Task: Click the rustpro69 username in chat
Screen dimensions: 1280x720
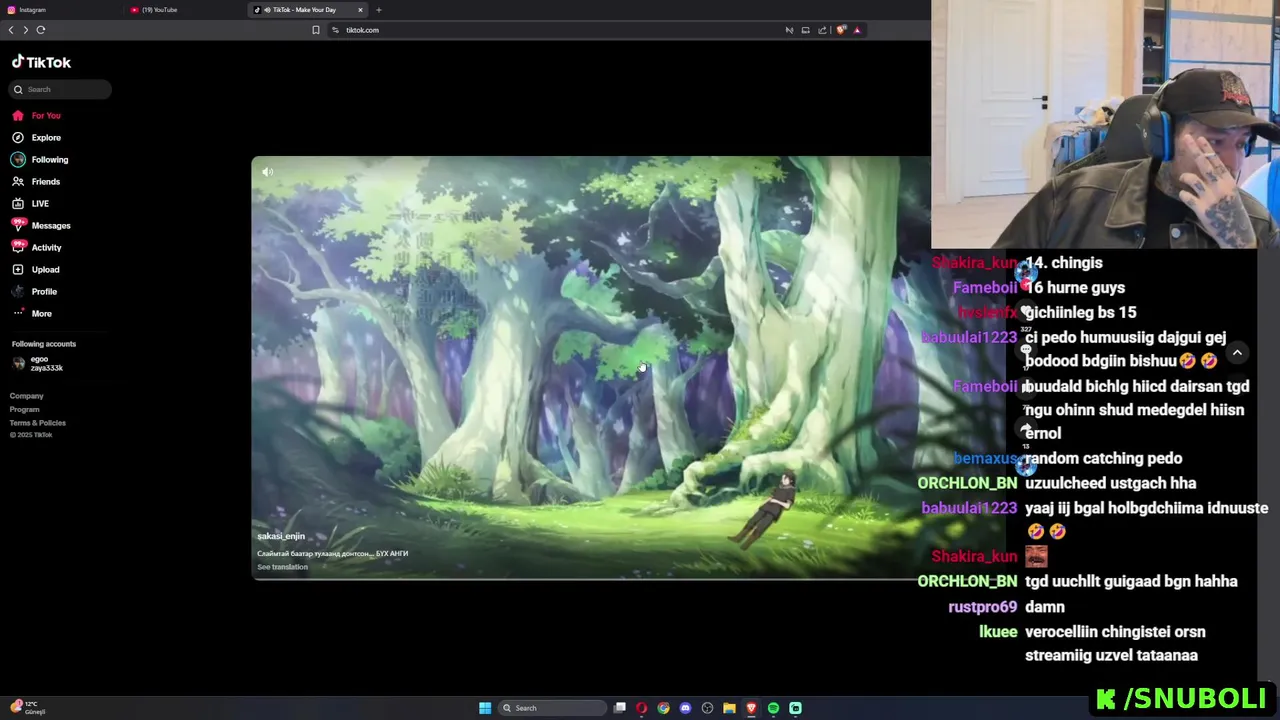Action: [982, 607]
